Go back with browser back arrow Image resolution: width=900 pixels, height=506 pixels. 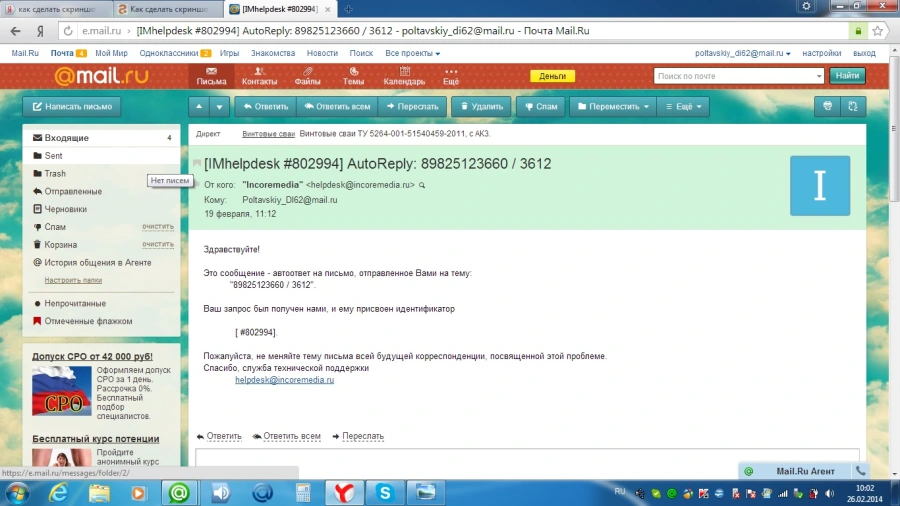15,31
